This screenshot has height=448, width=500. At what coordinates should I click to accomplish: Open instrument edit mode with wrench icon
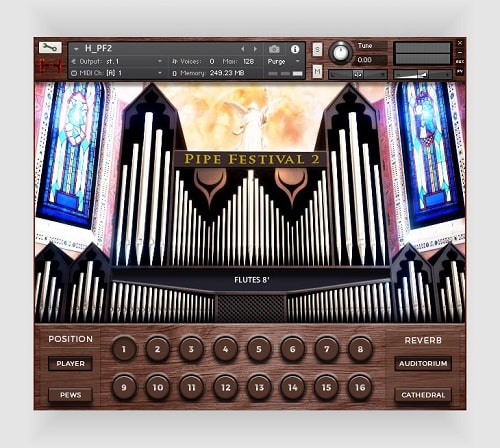[50, 48]
